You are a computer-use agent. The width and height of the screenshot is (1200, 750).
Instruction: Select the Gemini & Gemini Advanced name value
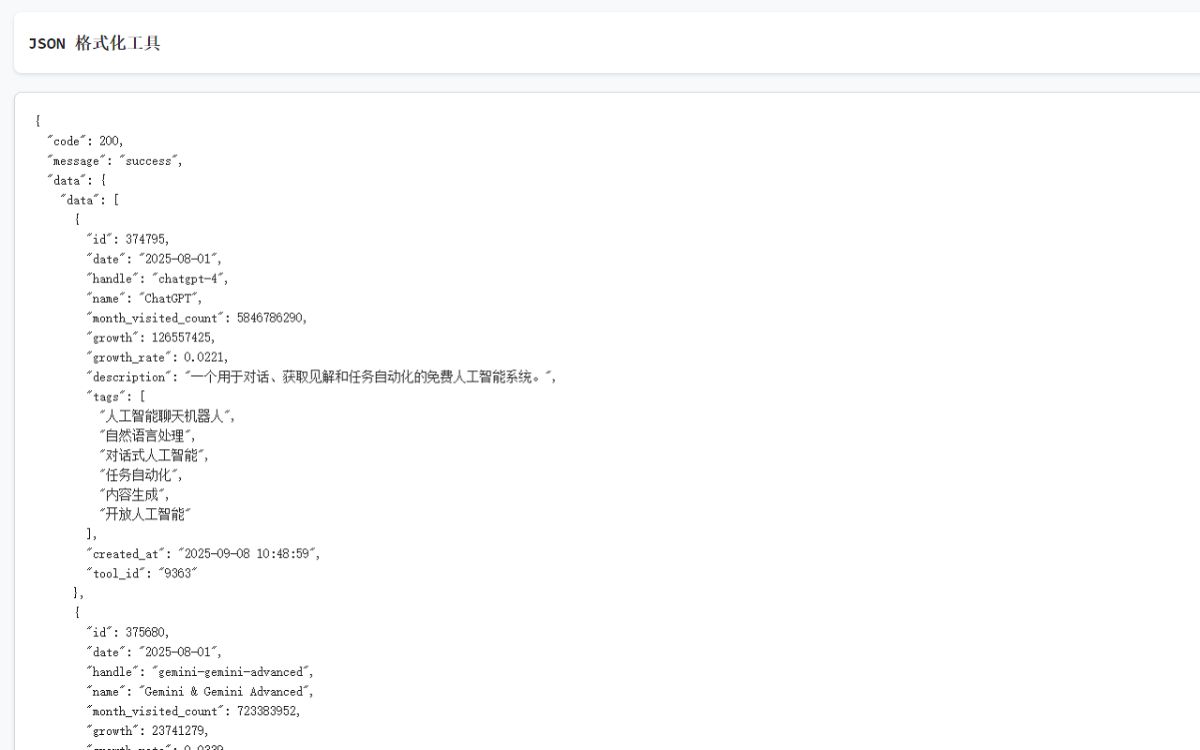(x=222, y=691)
